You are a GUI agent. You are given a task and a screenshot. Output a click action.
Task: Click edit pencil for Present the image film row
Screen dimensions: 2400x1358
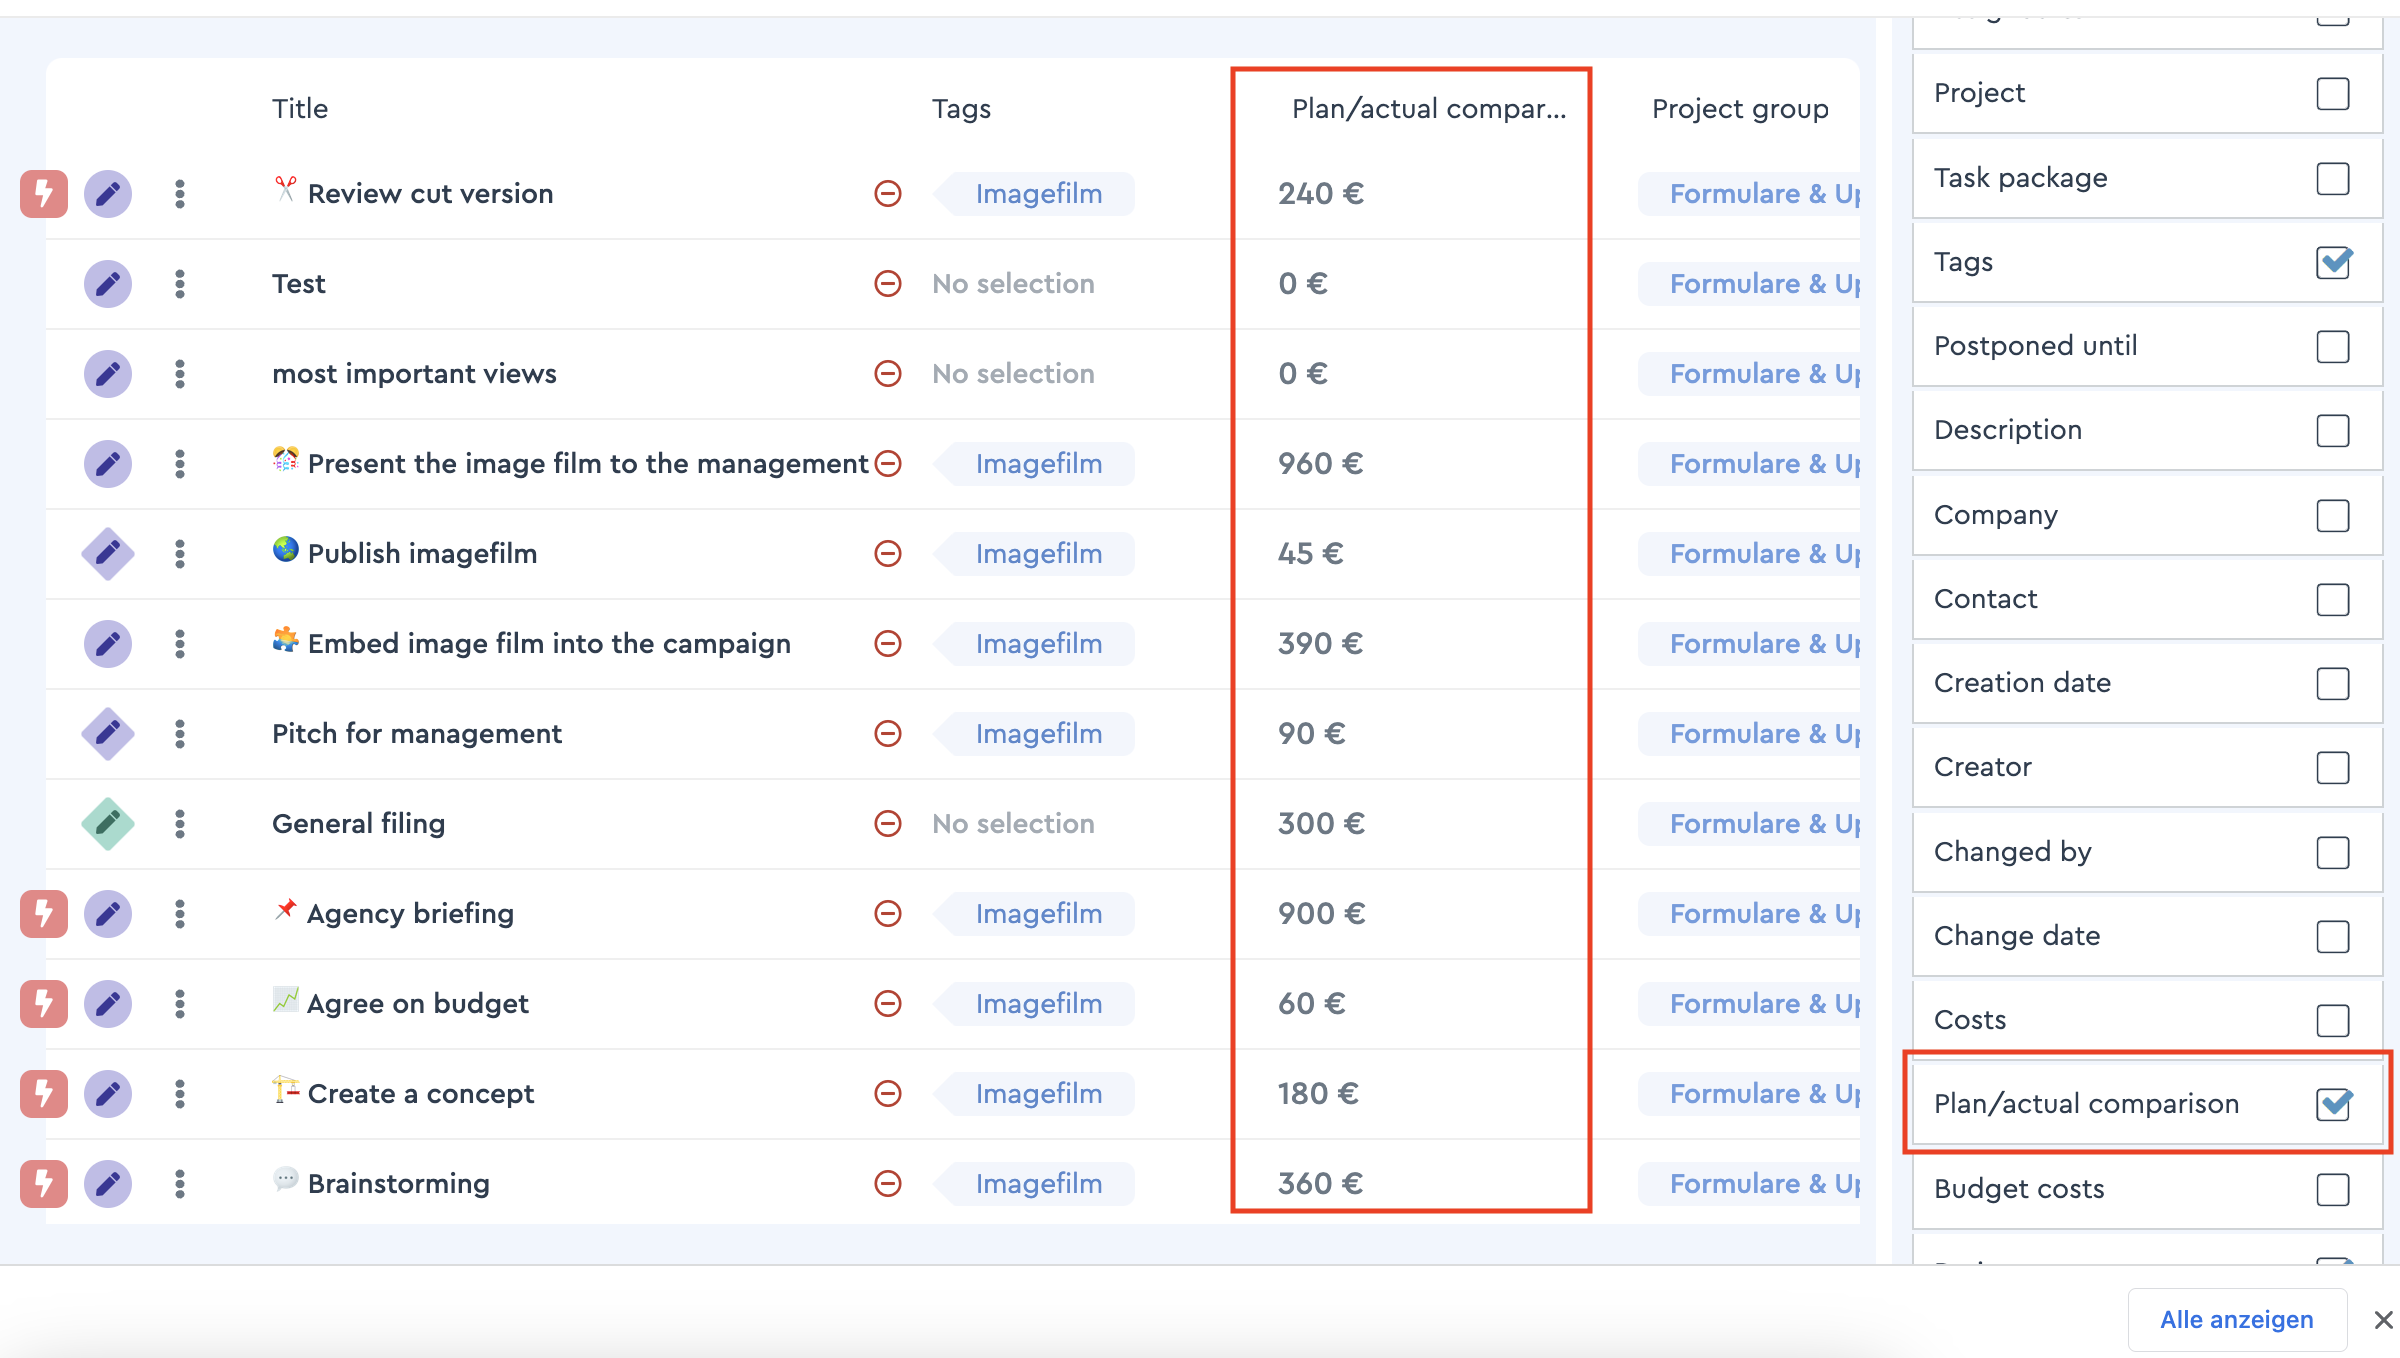tap(108, 464)
